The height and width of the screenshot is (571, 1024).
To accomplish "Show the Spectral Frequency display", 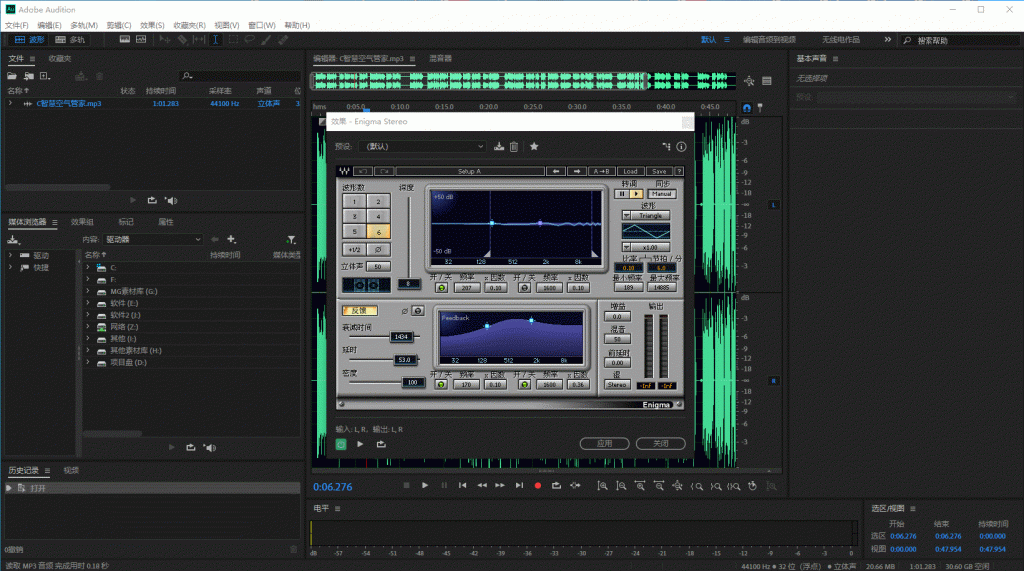I will 125,40.
